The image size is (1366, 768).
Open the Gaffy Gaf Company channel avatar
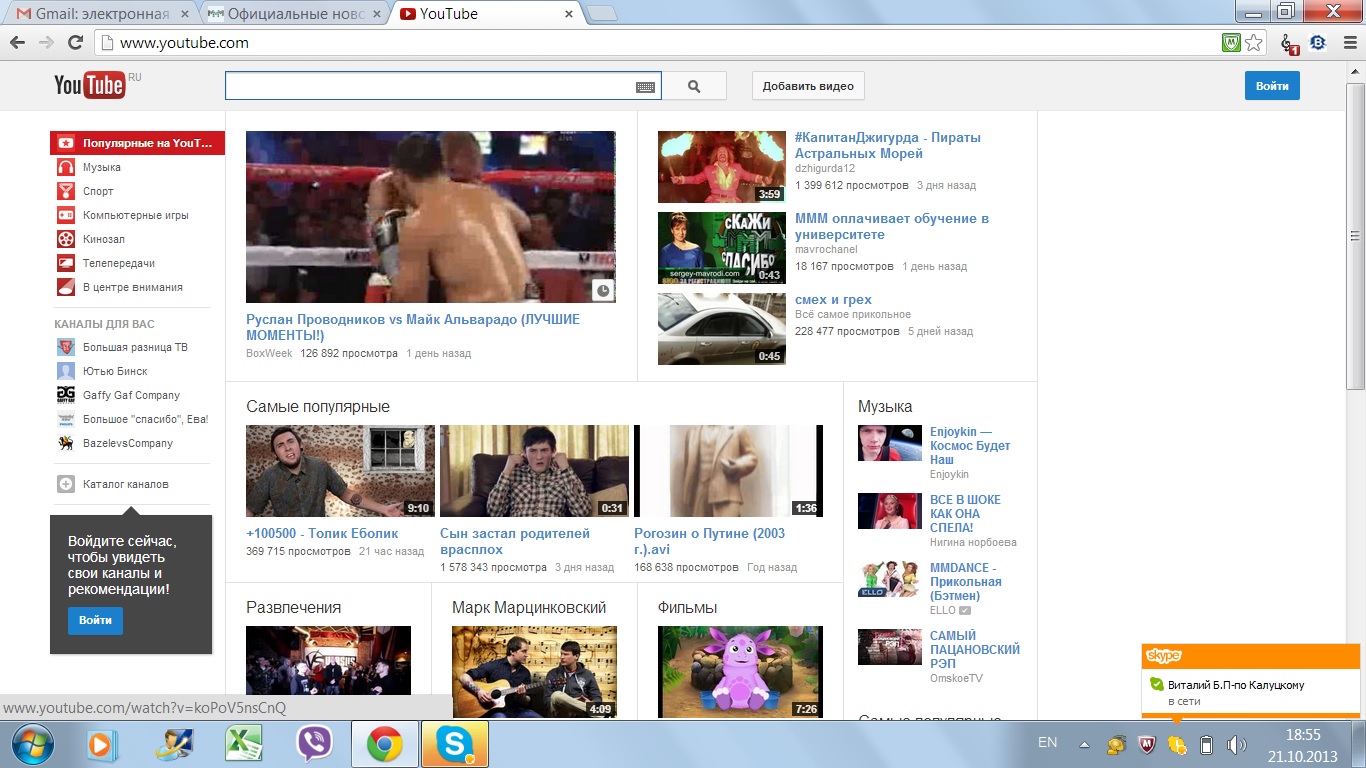[65, 395]
